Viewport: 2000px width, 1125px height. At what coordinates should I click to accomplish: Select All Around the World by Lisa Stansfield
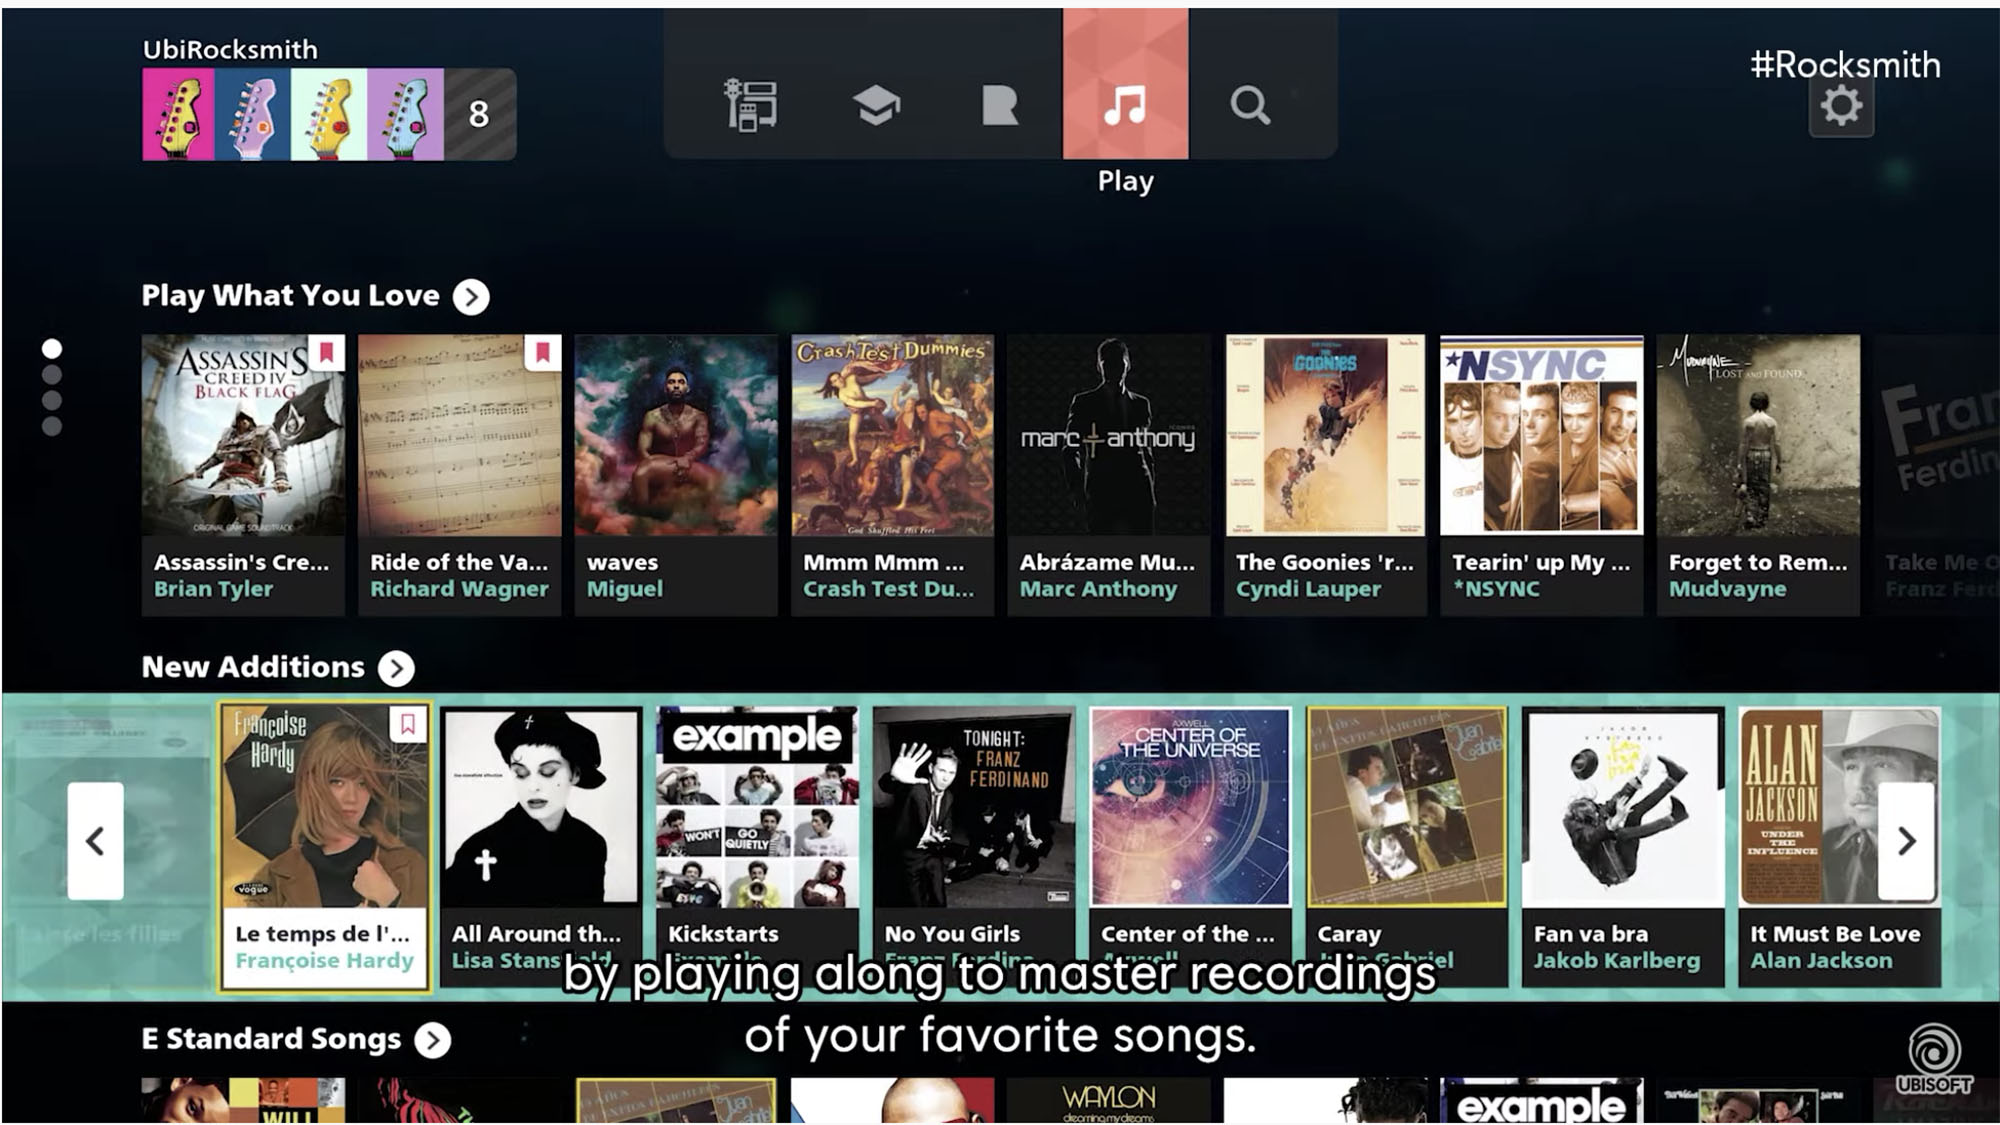coord(541,847)
